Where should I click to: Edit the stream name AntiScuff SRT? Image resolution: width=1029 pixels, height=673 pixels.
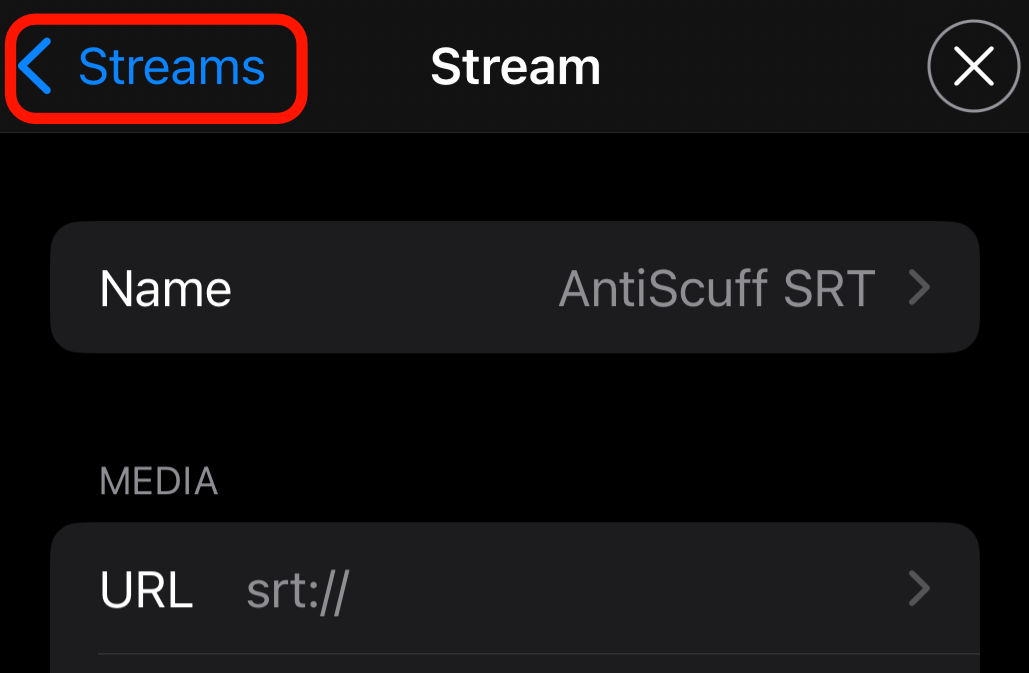(716, 289)
